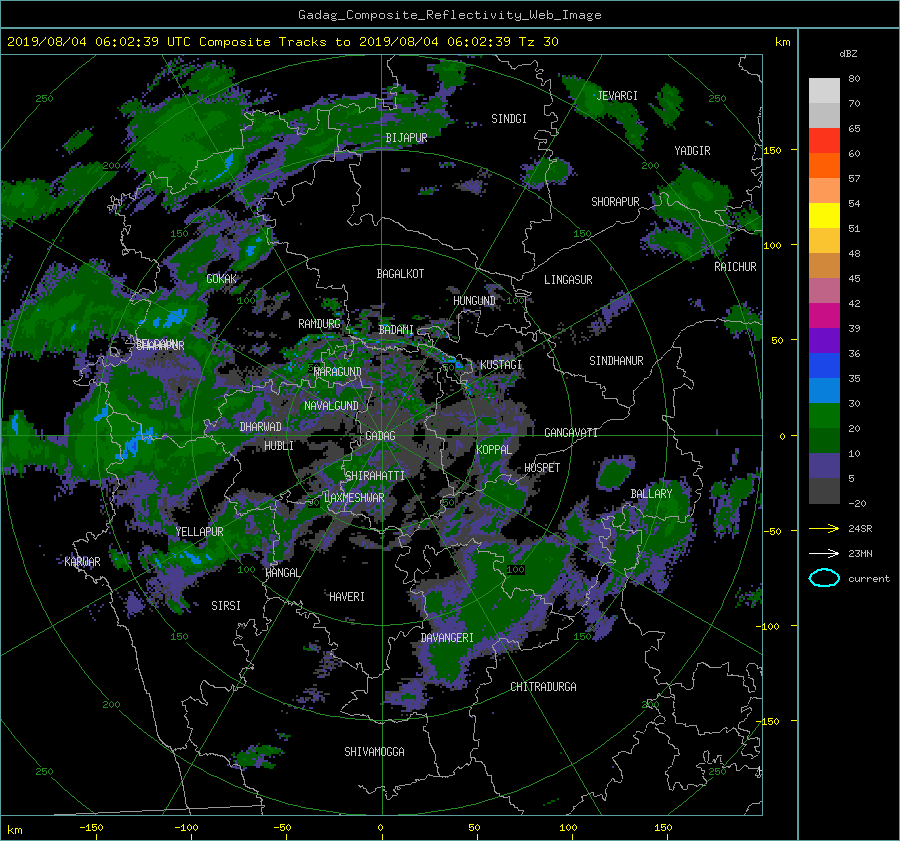Click the JEVARGI city label
This screenshot has width=900, height=841.
point(617,96)
